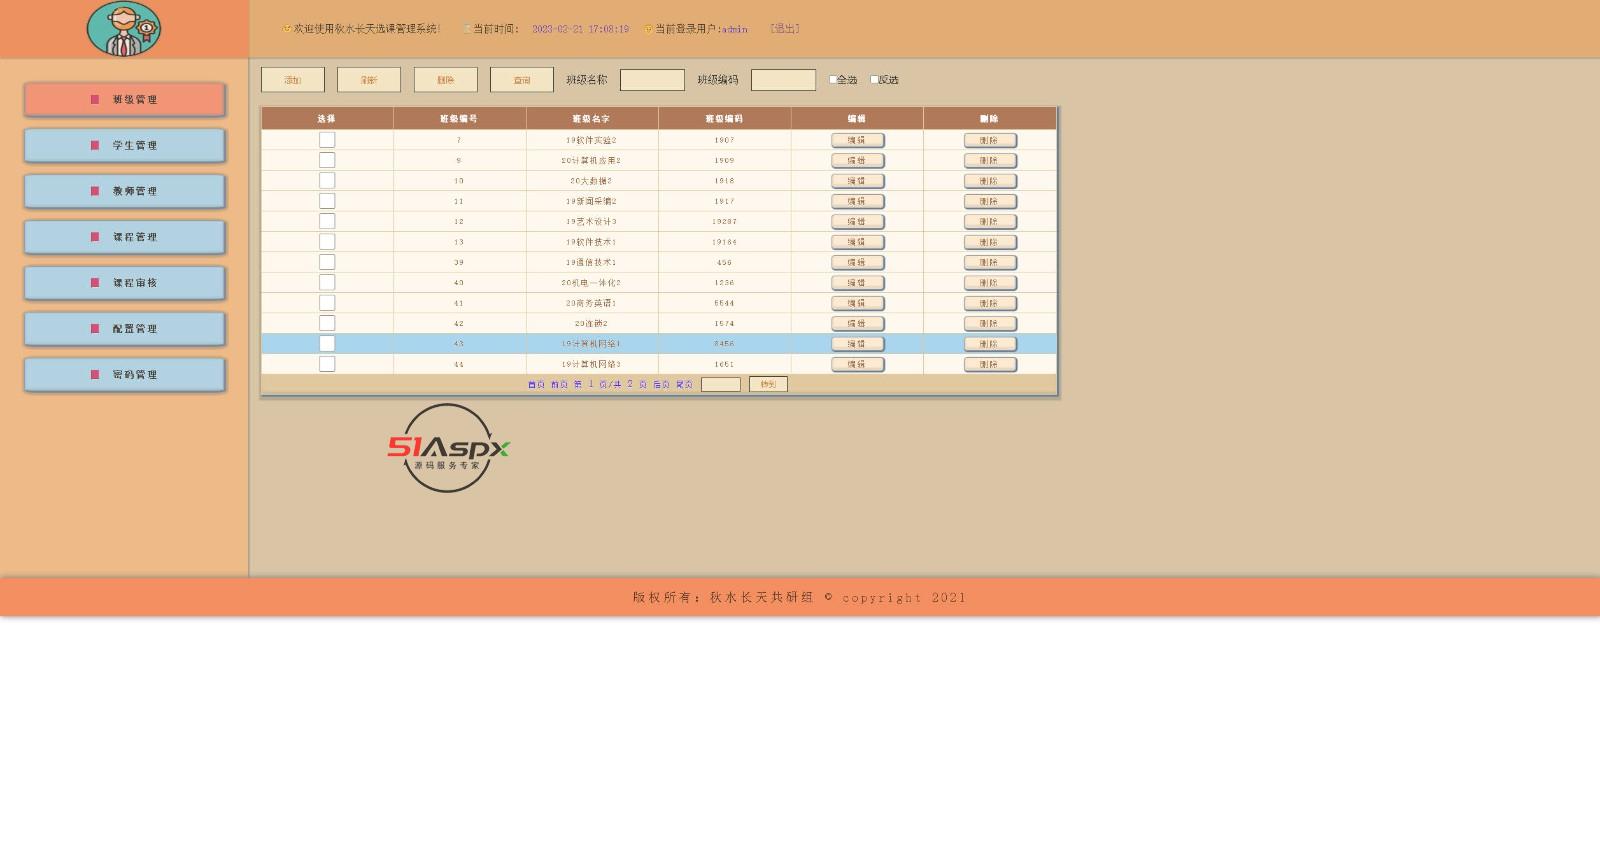Go to 教师管理 section
Viewport: 1600px width, 841px height.
(125, 191)
